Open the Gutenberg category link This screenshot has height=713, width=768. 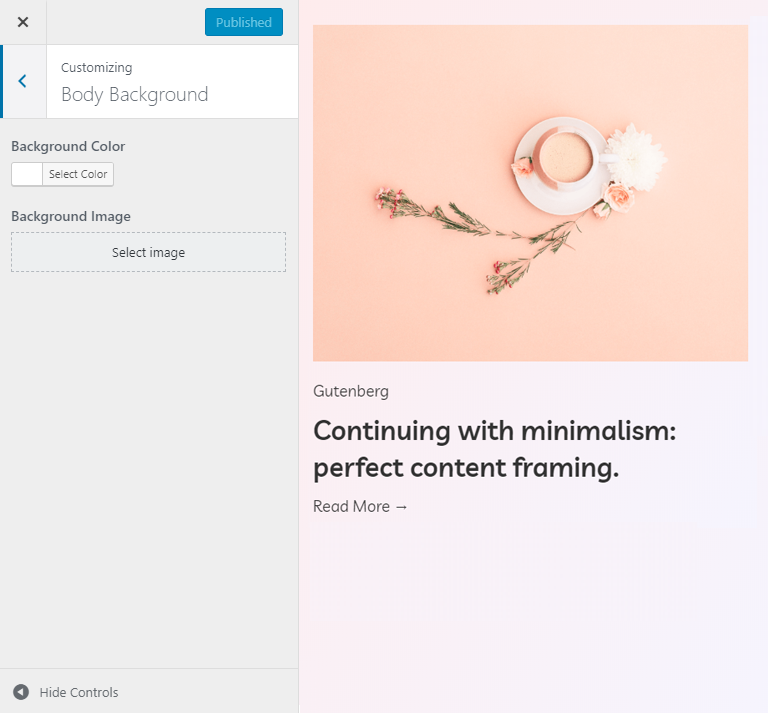point(351,391)
